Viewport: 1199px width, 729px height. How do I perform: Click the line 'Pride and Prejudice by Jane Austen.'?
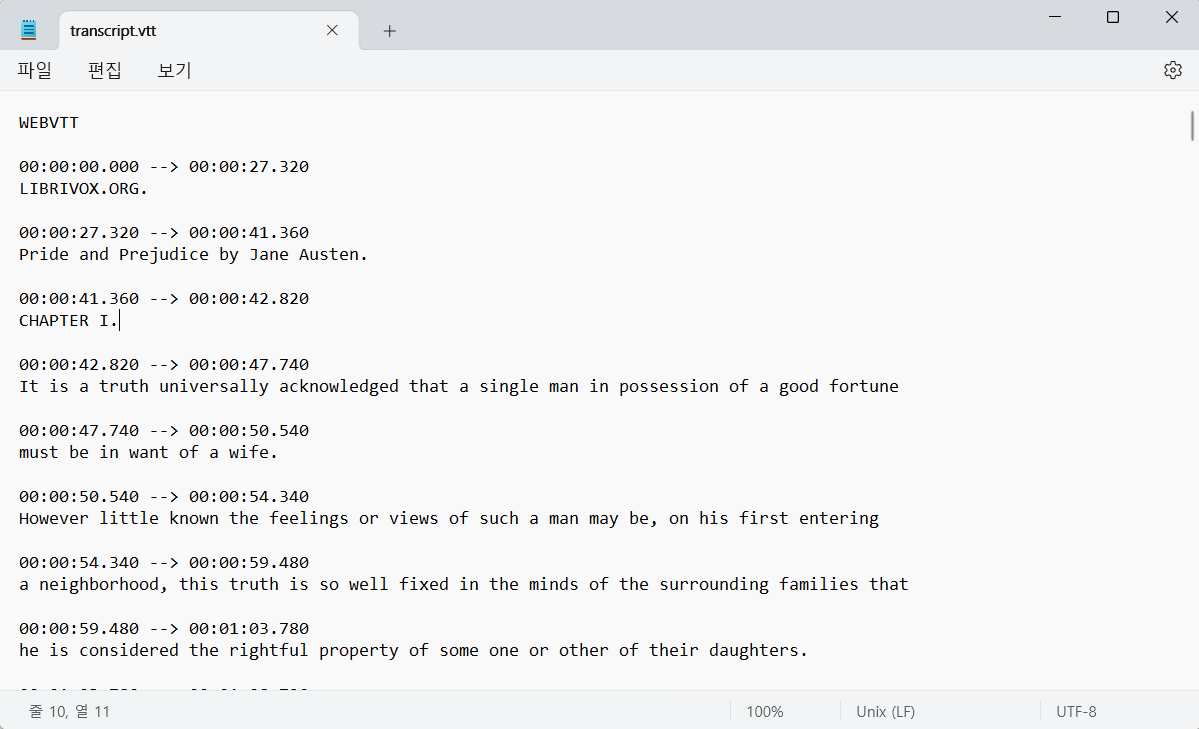click(193, 254)
